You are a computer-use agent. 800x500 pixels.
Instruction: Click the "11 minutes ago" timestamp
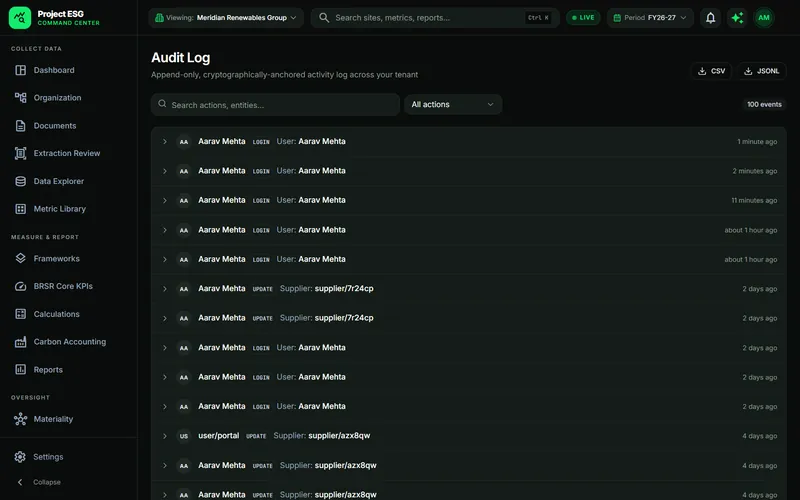pos(754,201)
